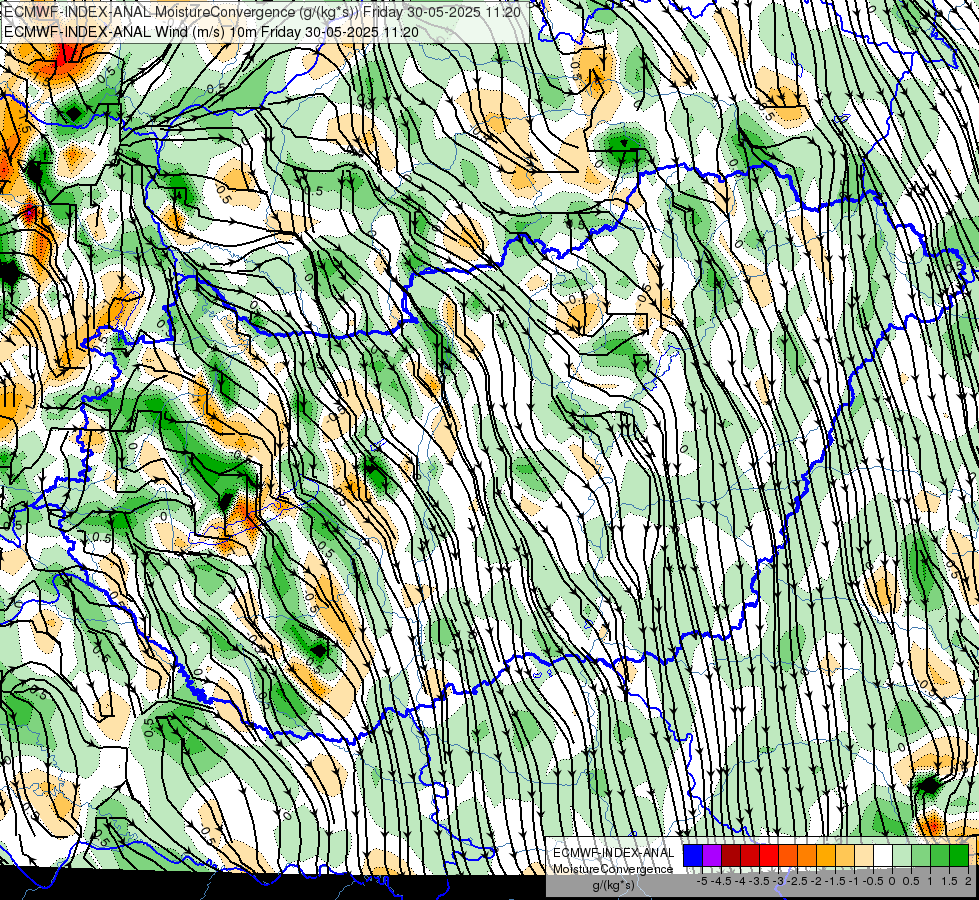Click the '-5' tick label in legend

click(702, 881)
